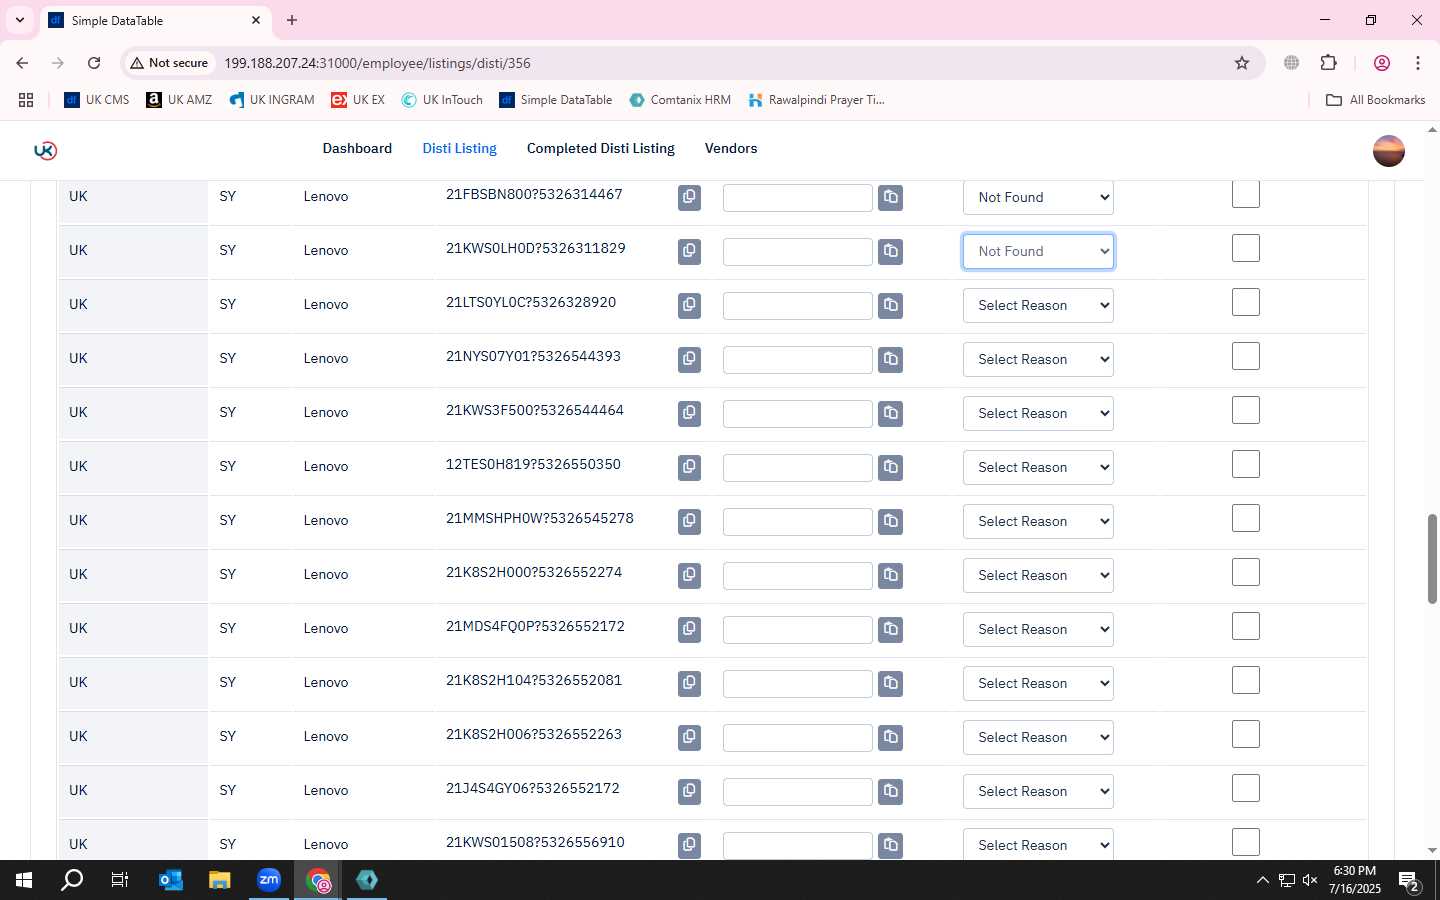Tick checkbox for row 21FBSBN800?5326314467
Viewport: 1440px width, 900px height.
[x=1245, y=194]
